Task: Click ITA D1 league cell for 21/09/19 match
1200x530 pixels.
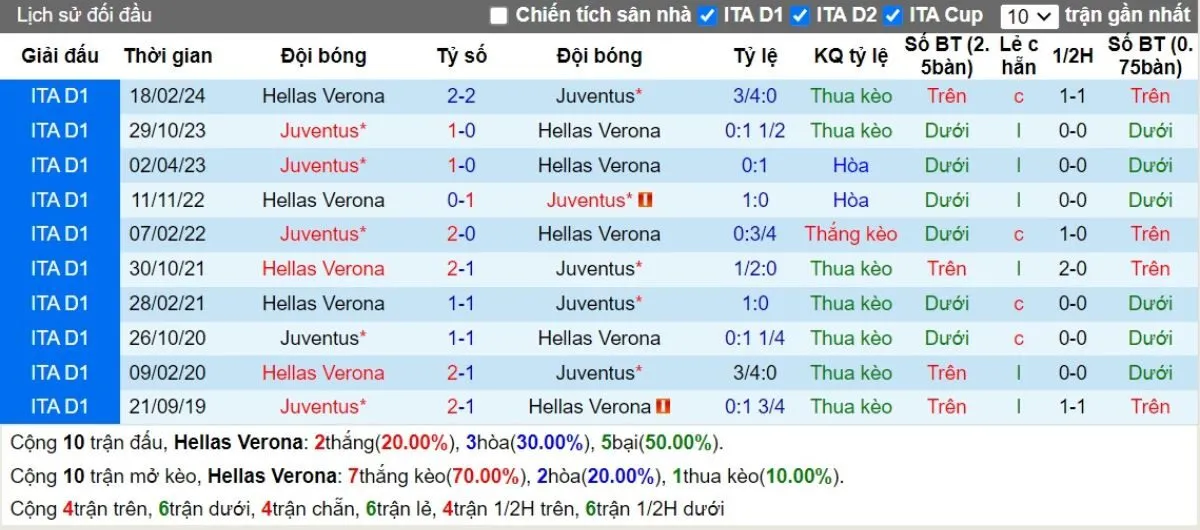Action: 60,407
